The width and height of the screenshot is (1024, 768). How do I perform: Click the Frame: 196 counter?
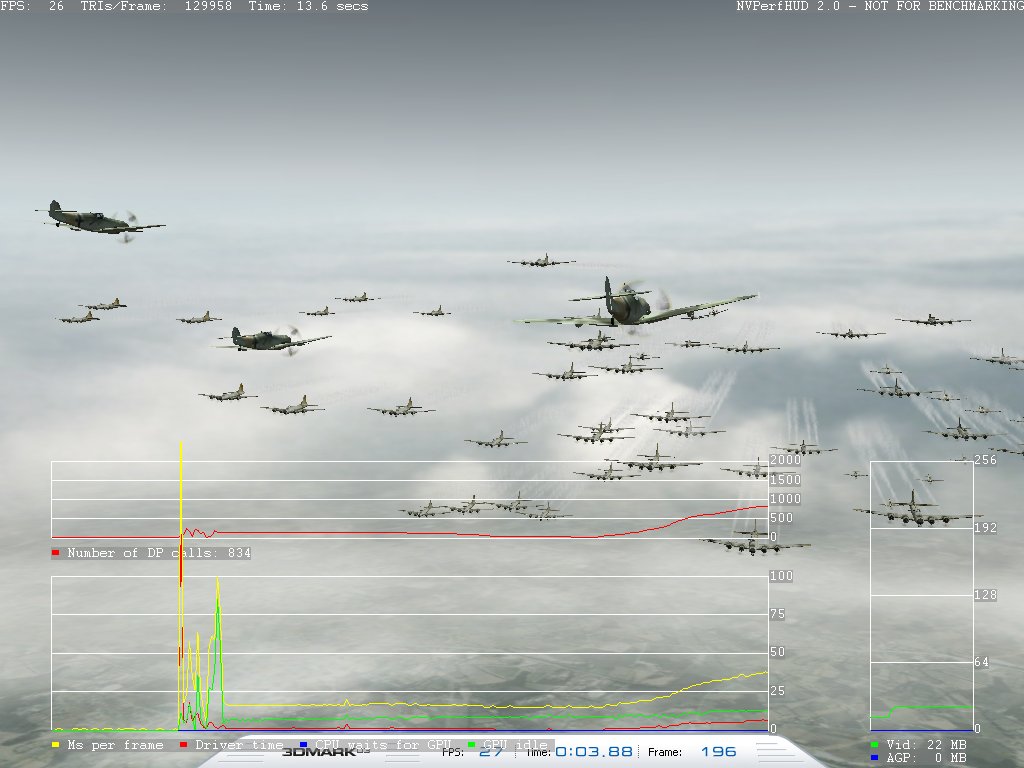692,752
